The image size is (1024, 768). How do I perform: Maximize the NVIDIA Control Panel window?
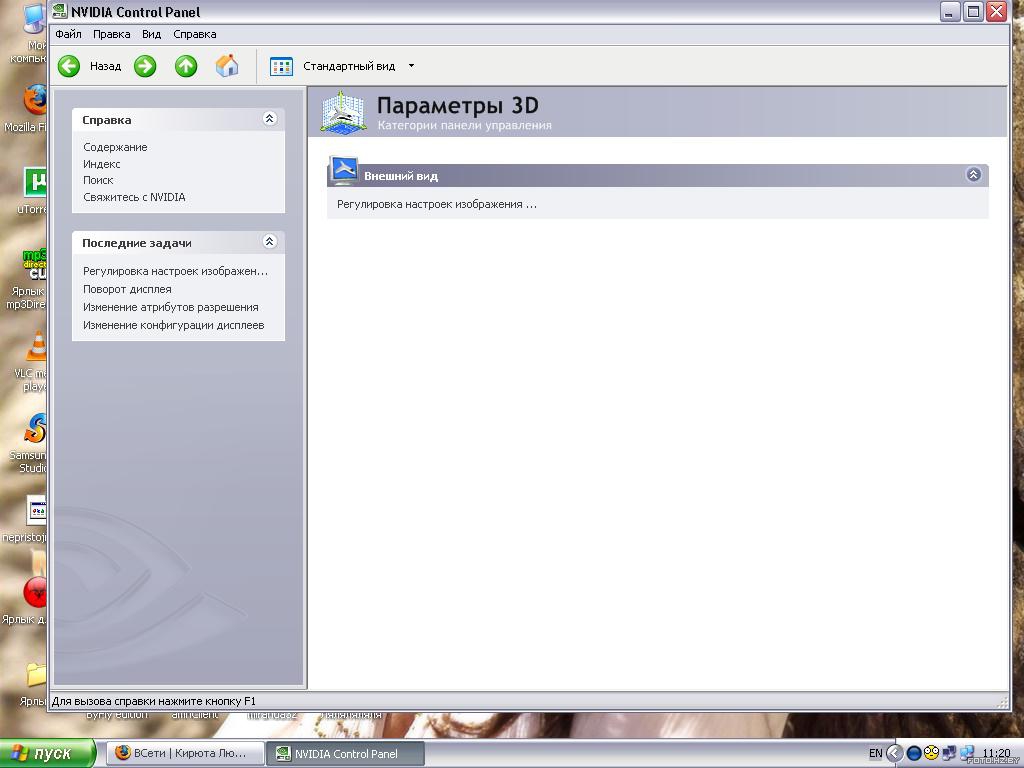click(x=974, y=11)
